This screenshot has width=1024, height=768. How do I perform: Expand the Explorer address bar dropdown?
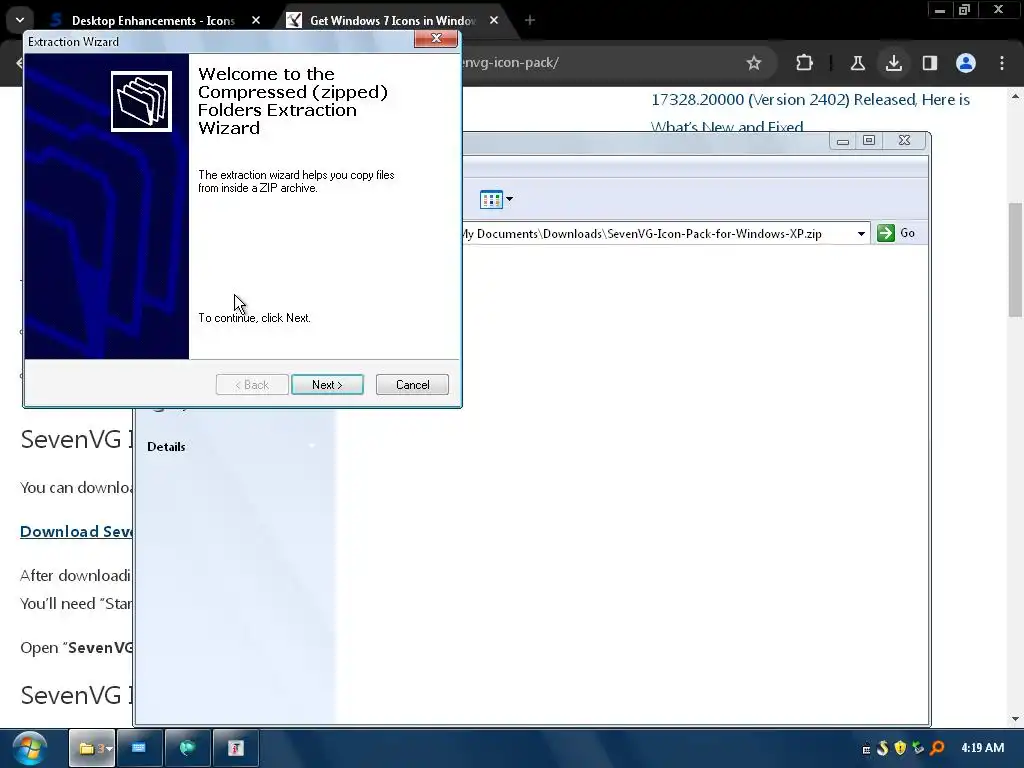(x=861, y=233)
